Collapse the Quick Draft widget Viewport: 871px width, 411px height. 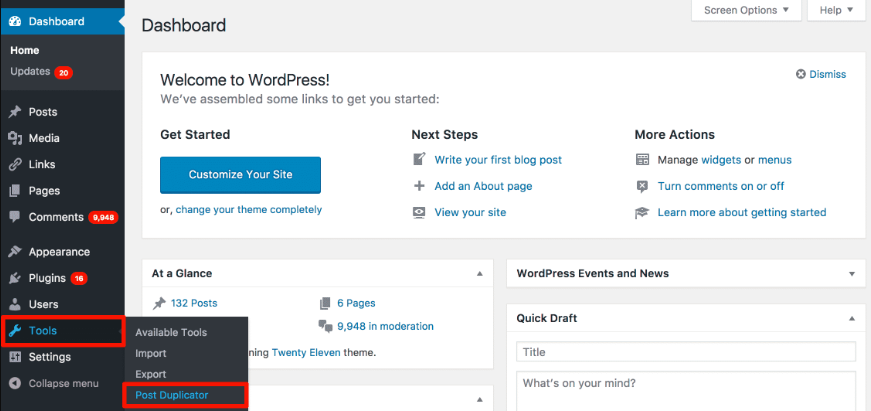tap(851, 319)
